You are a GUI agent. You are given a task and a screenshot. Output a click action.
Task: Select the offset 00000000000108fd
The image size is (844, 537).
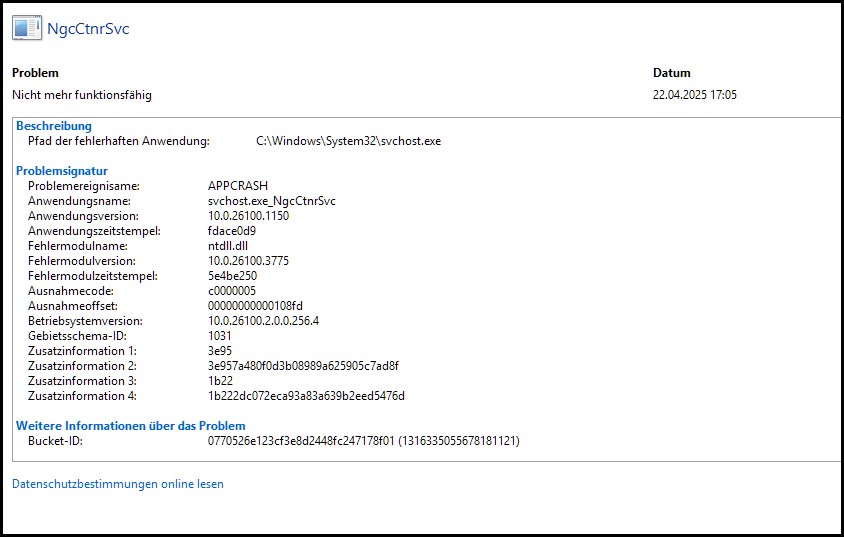click(x=255, y=306)
